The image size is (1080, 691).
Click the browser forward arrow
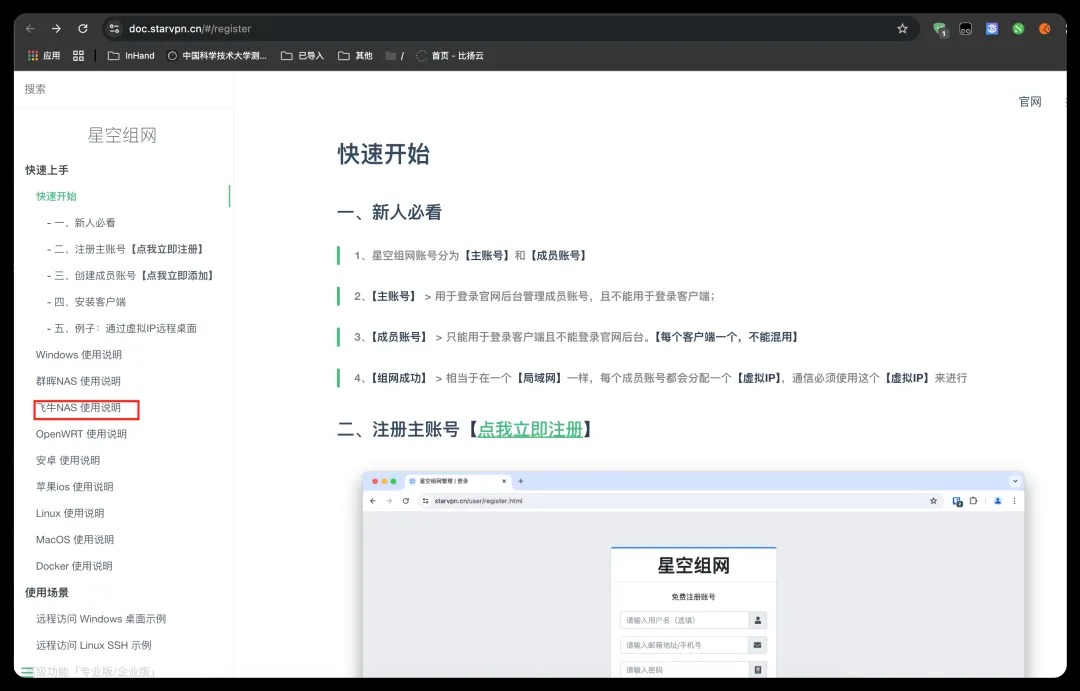(56, 29)
